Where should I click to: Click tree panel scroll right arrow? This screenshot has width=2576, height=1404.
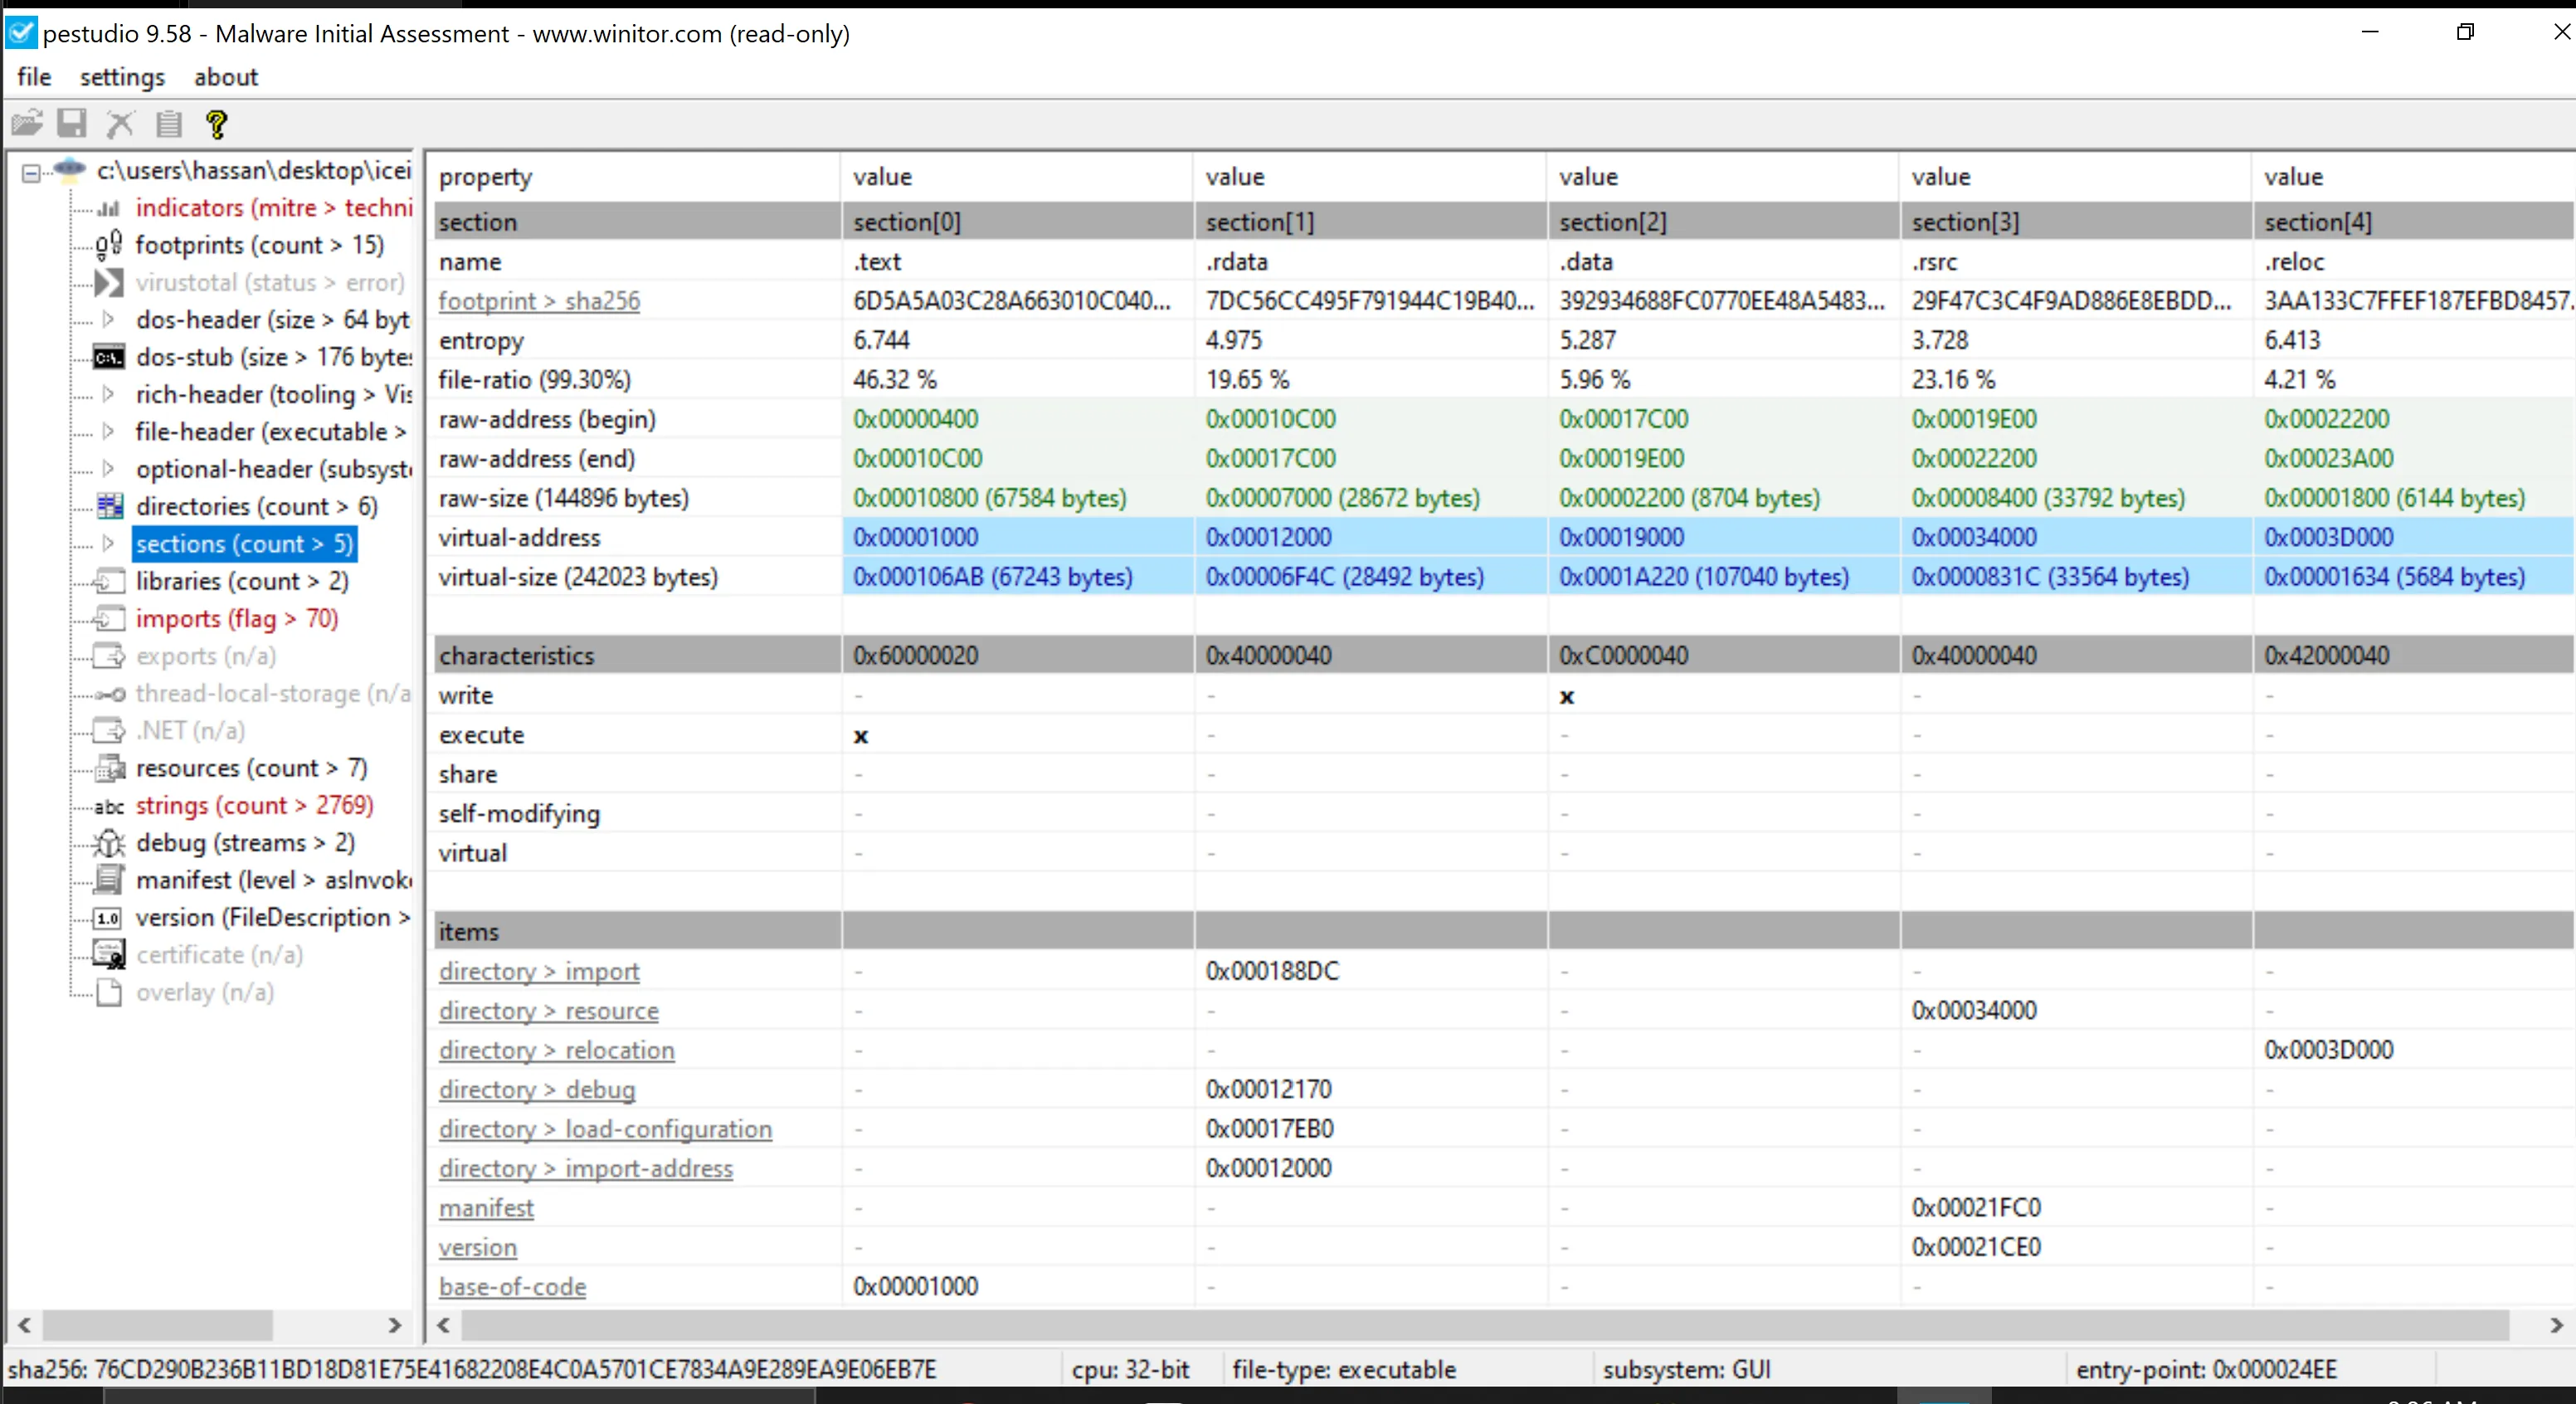coord(394,1326)
